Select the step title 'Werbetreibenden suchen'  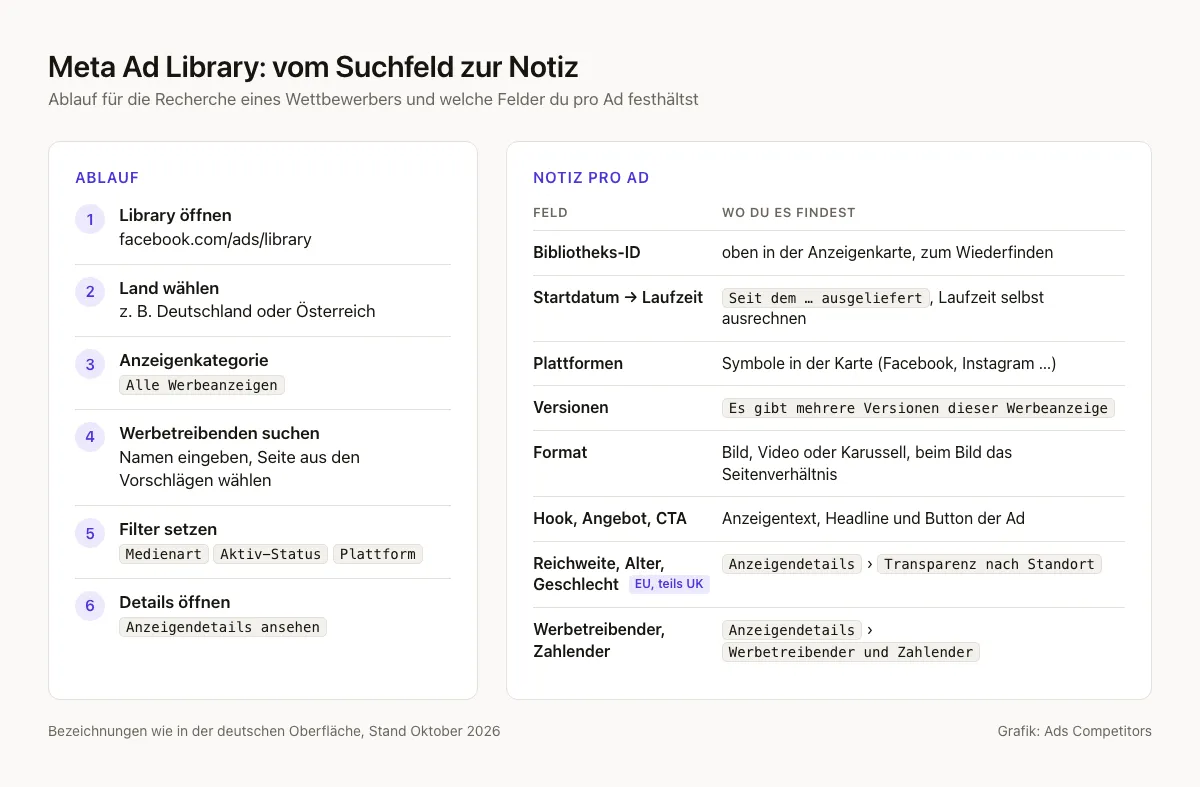219,433
